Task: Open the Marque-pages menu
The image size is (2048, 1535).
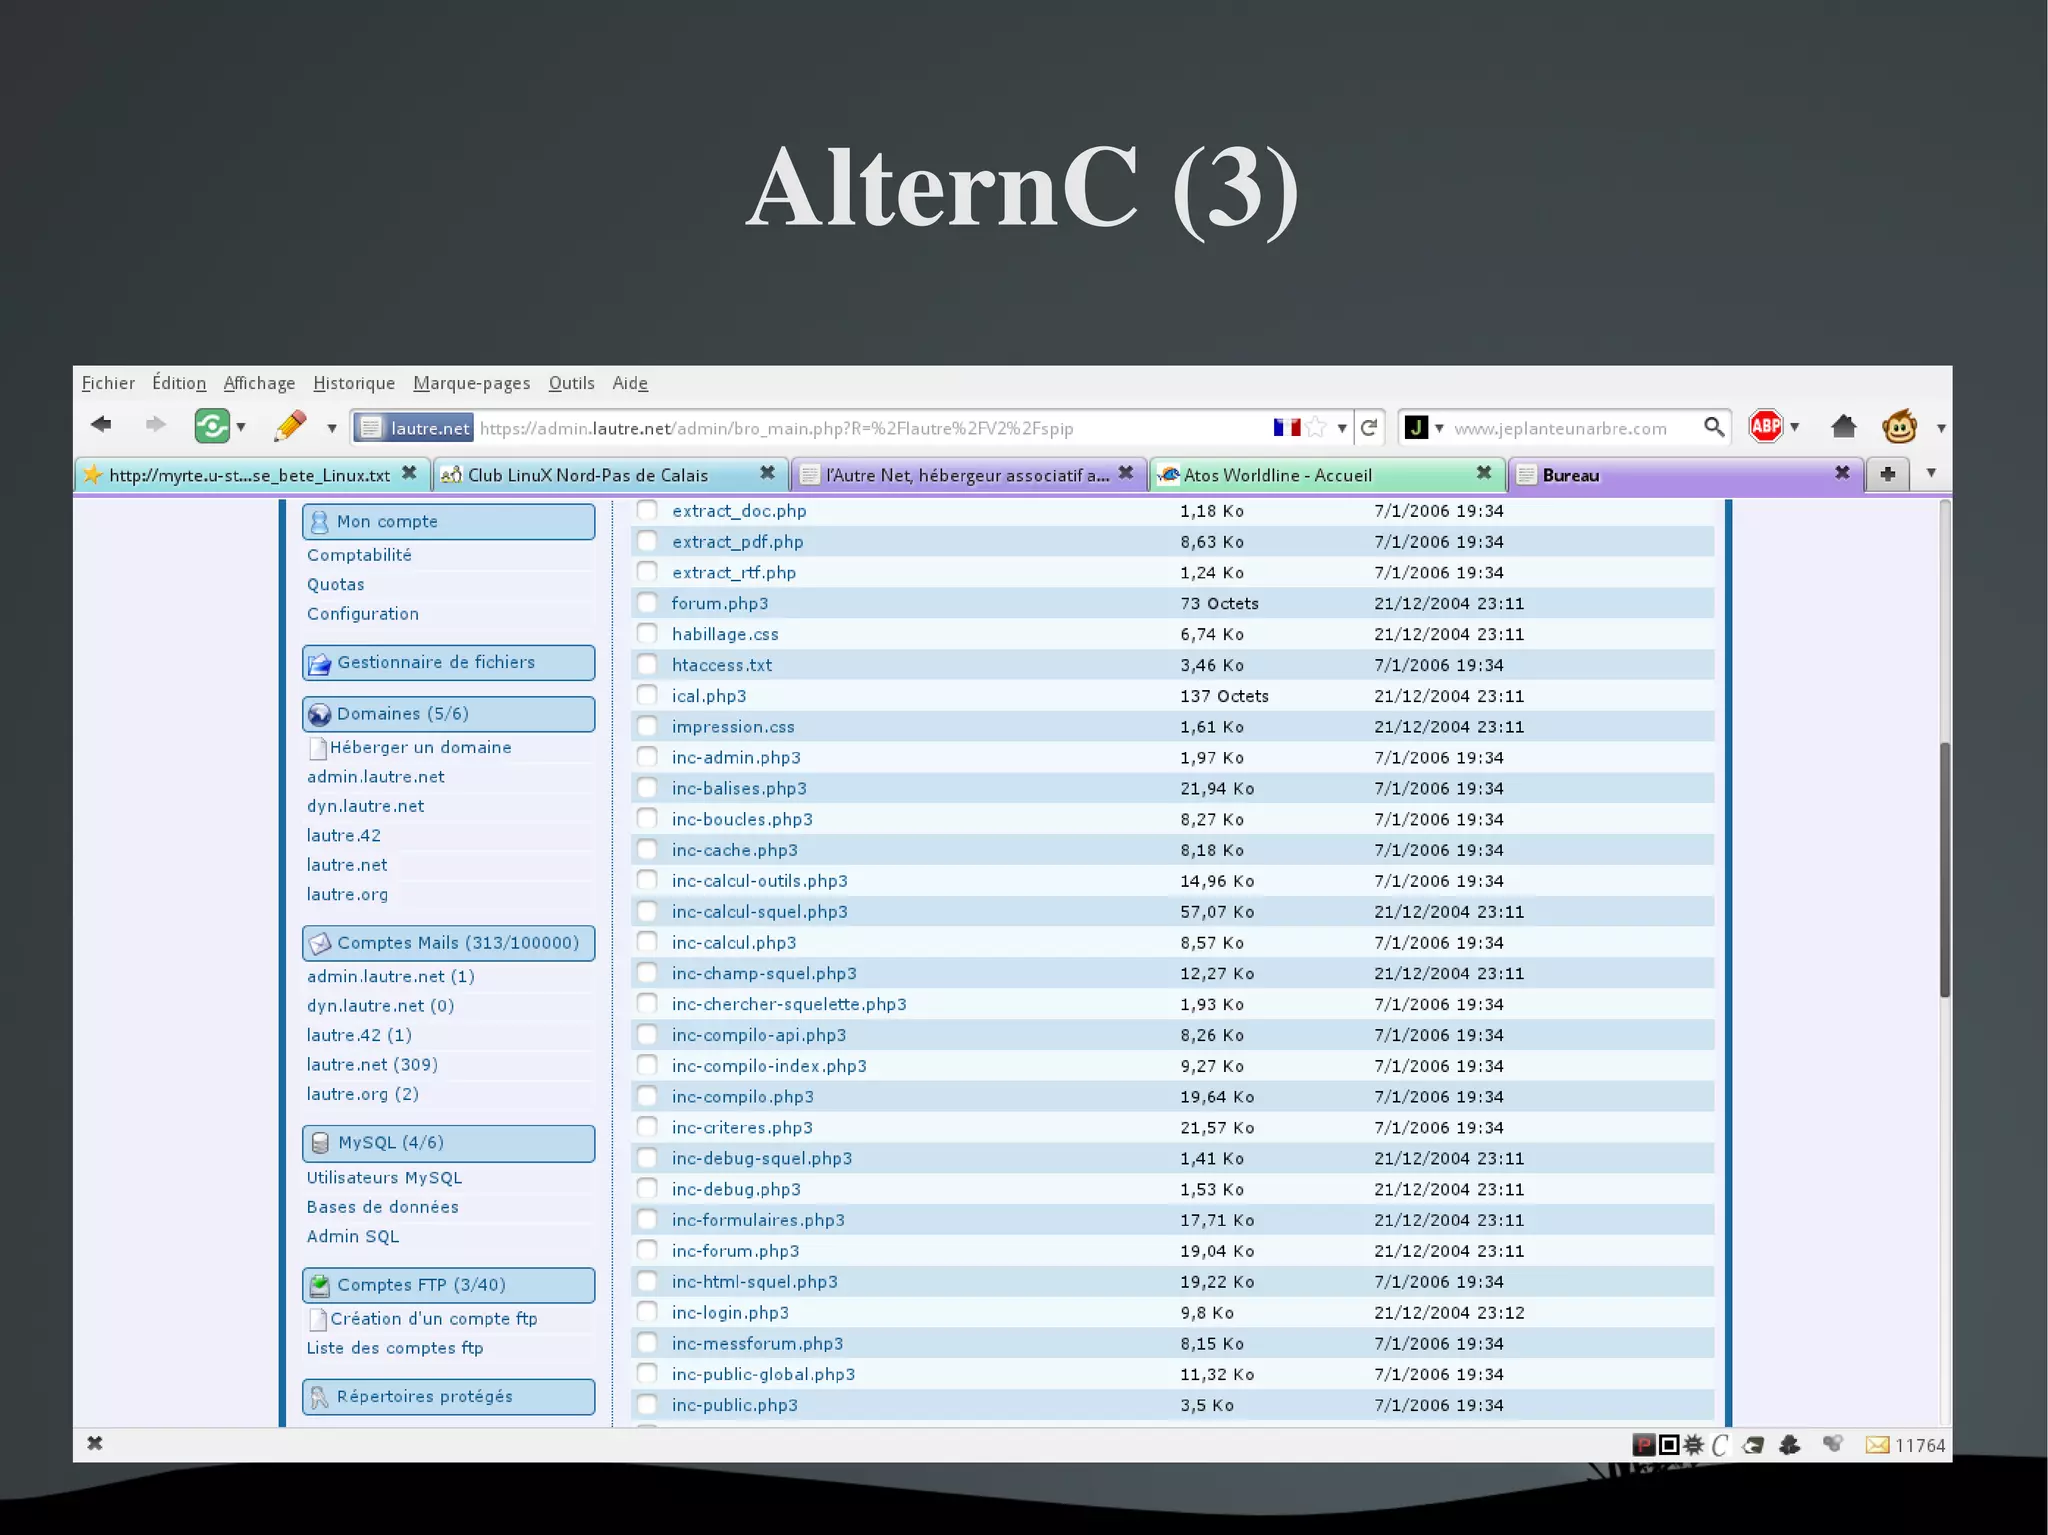Action: (x=472, y=383)
